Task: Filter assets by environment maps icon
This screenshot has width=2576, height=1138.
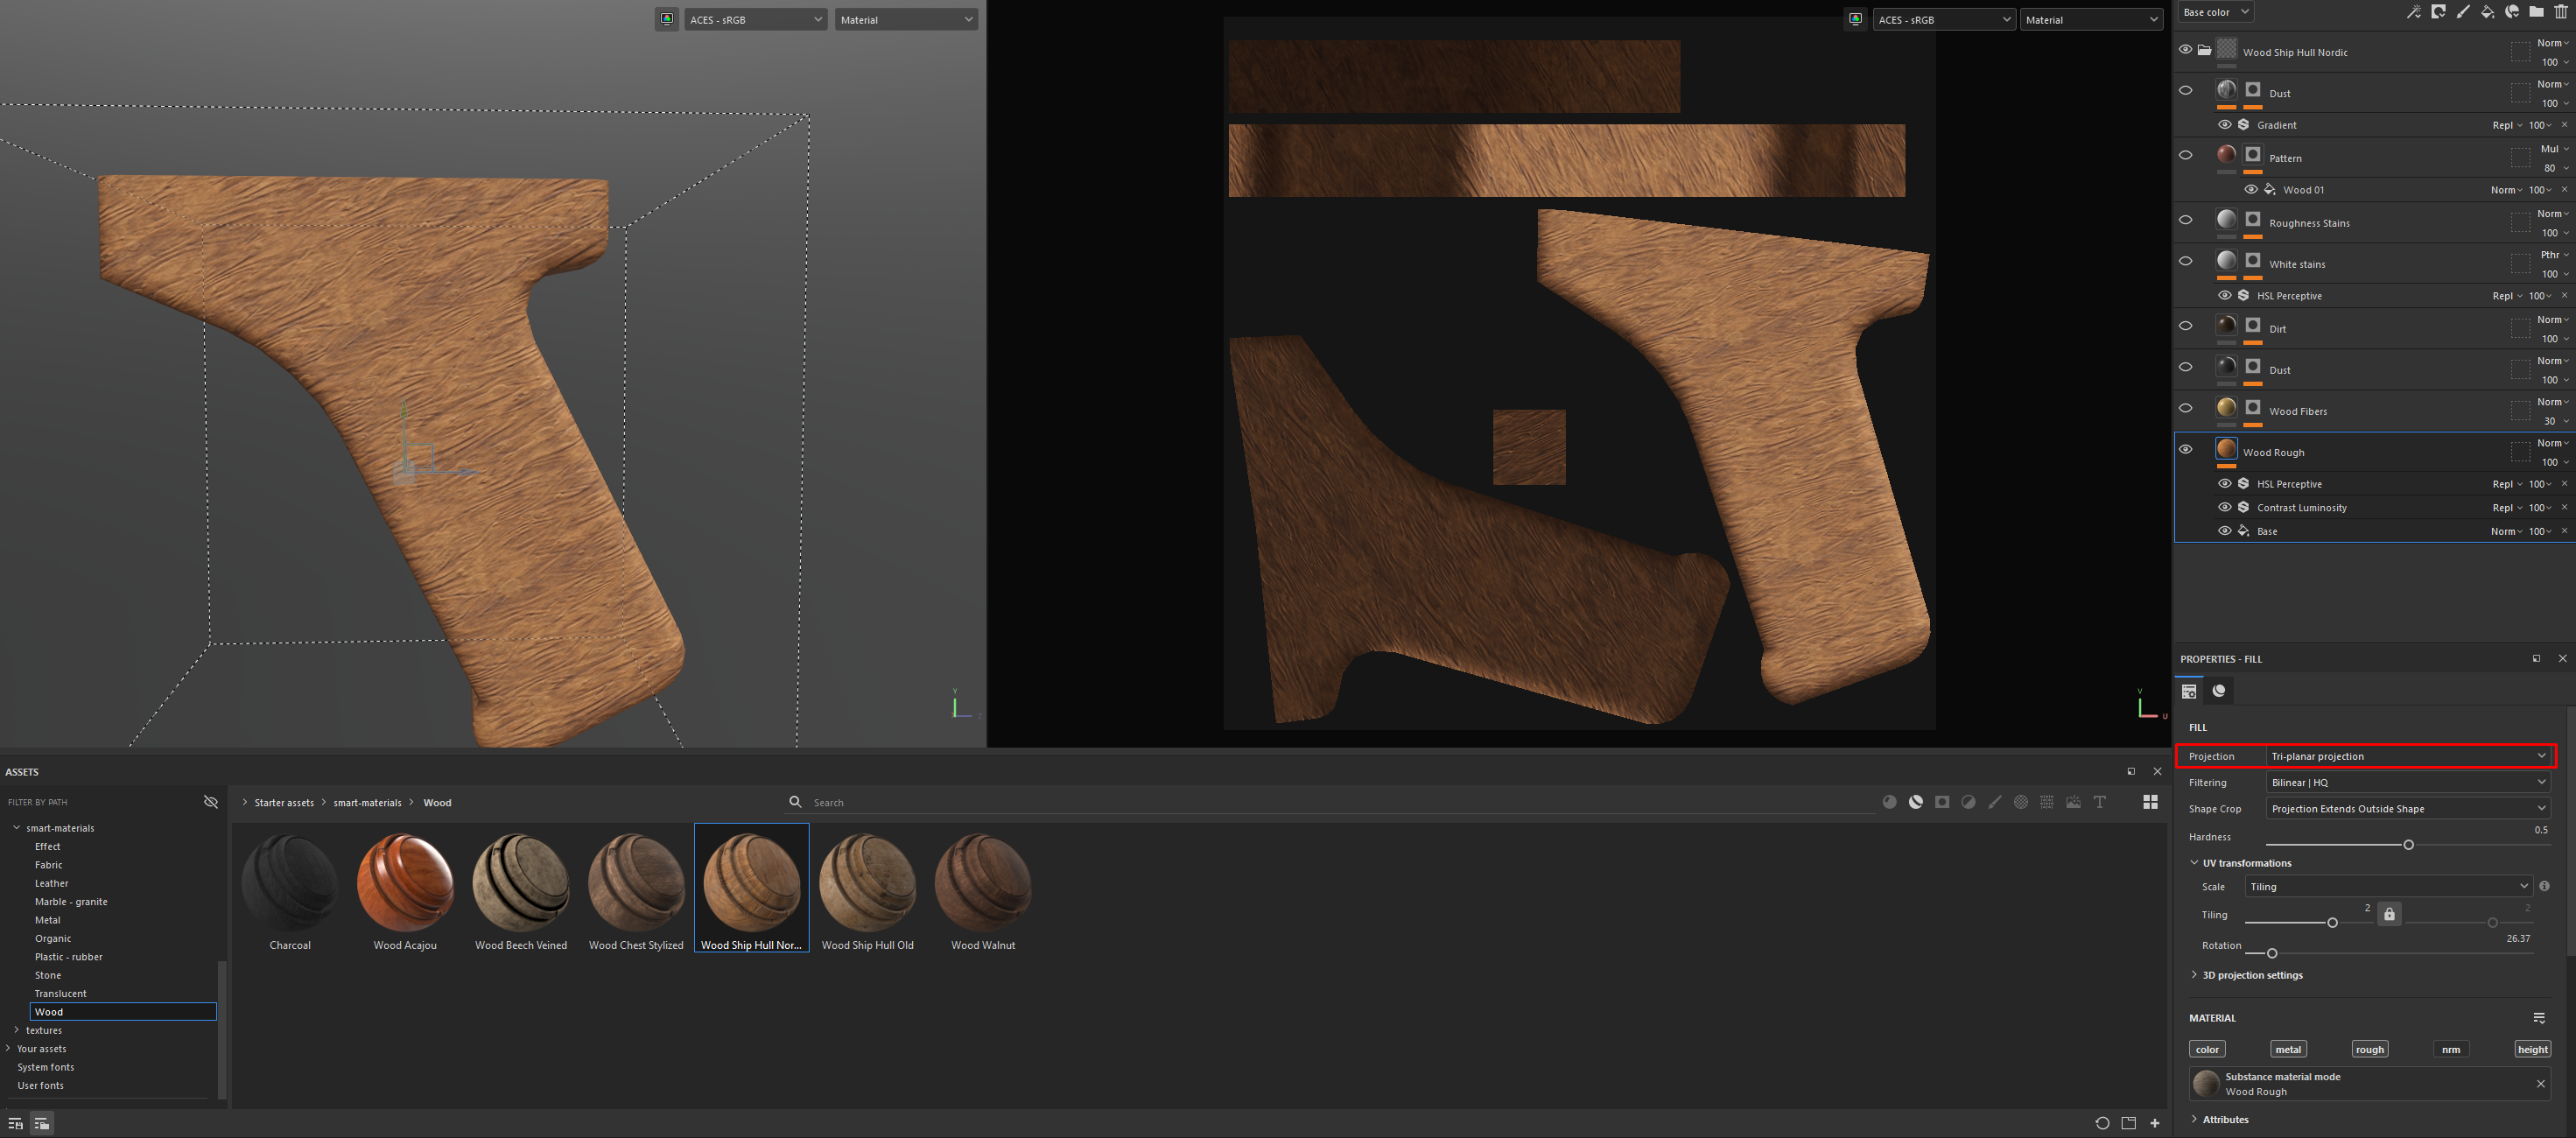Action: tap(2073, 802)
